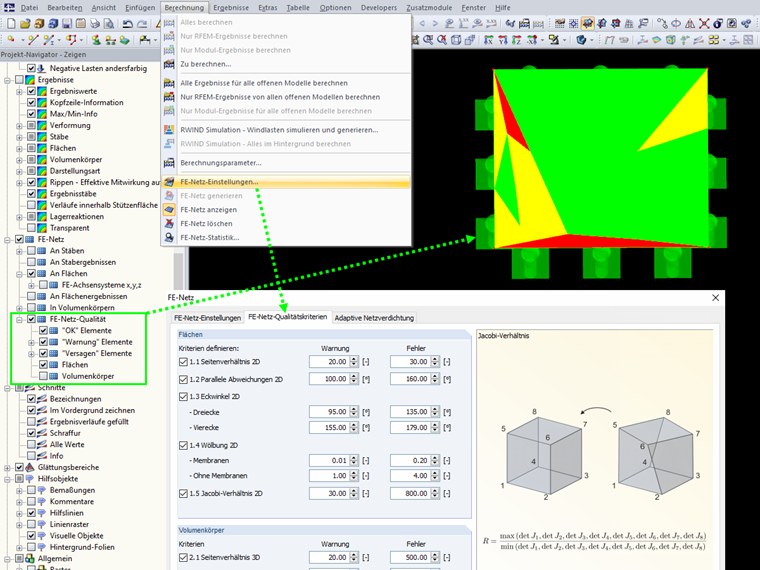
Task: Click the View in Y direction icon
Action: 503,40
